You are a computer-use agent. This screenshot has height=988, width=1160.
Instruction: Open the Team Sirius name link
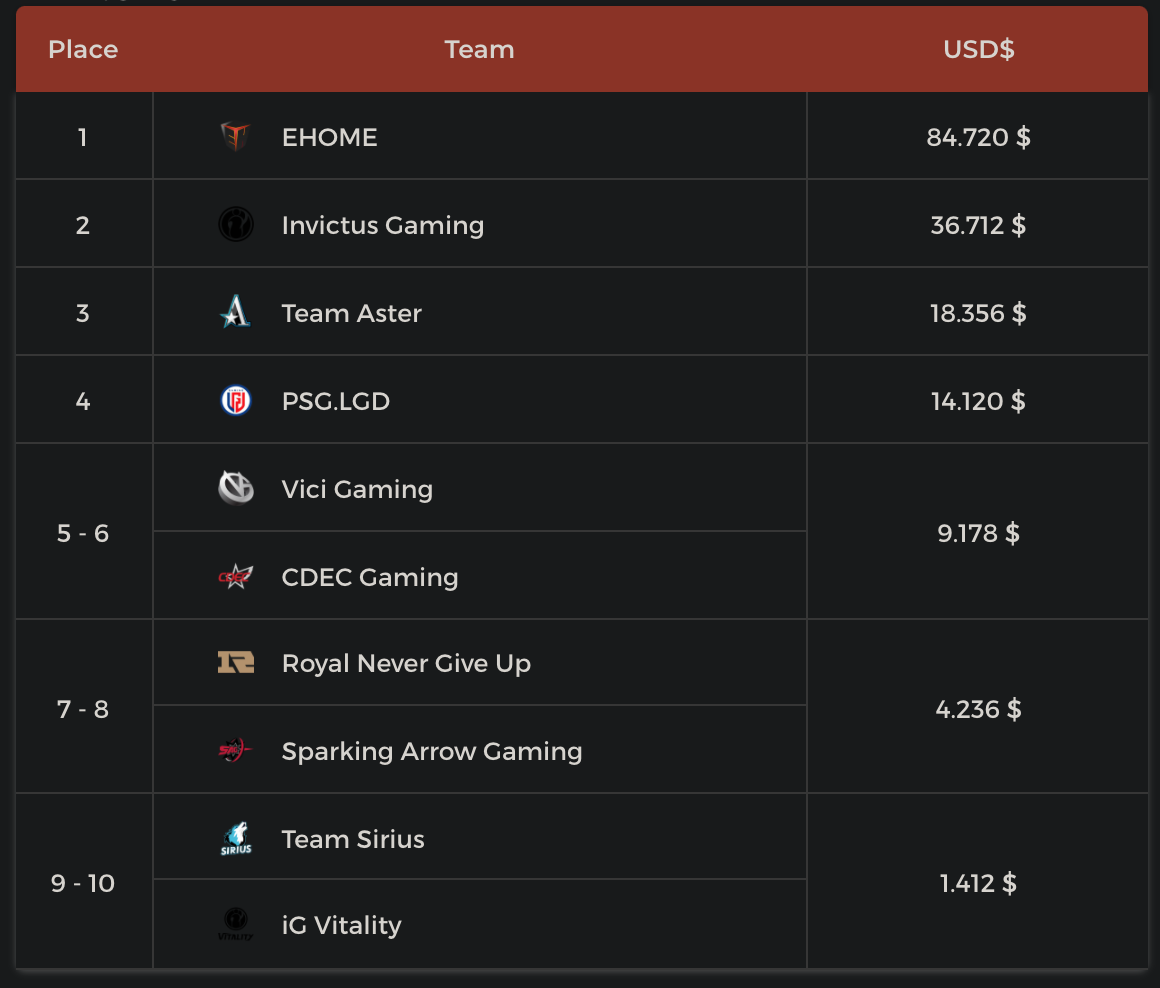click(353, 839)
